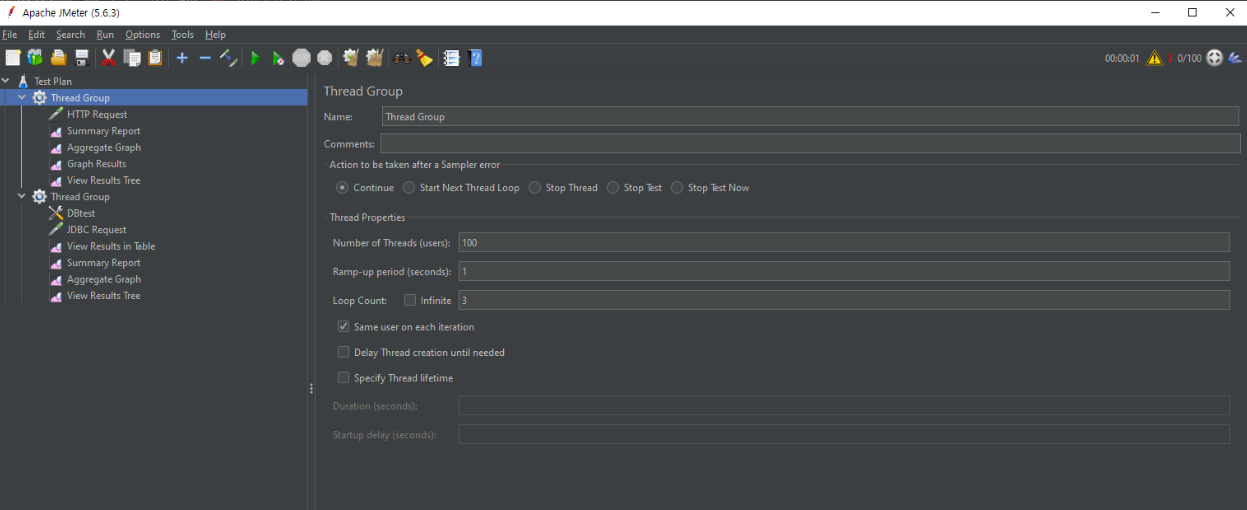Toggle log viewer via yellow warning triangle
The image size is (1247, 510).
tap(1155, 58)
